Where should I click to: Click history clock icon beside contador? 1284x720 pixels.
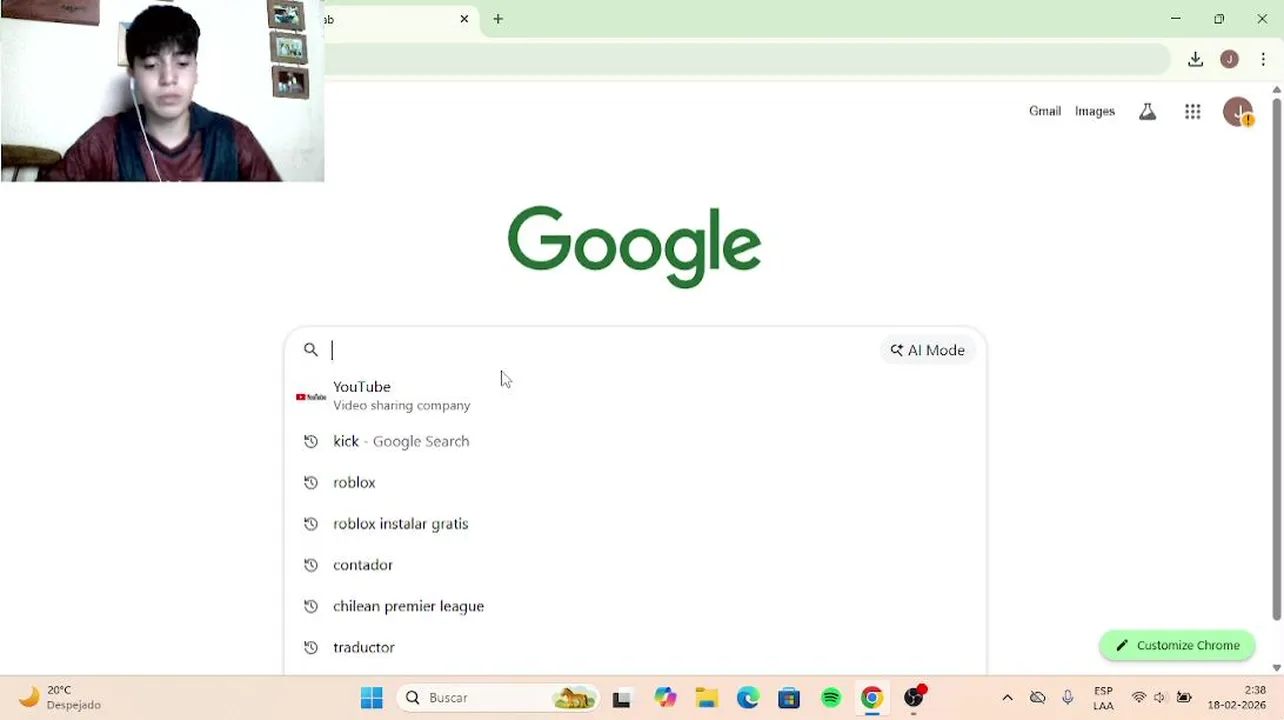311,565
